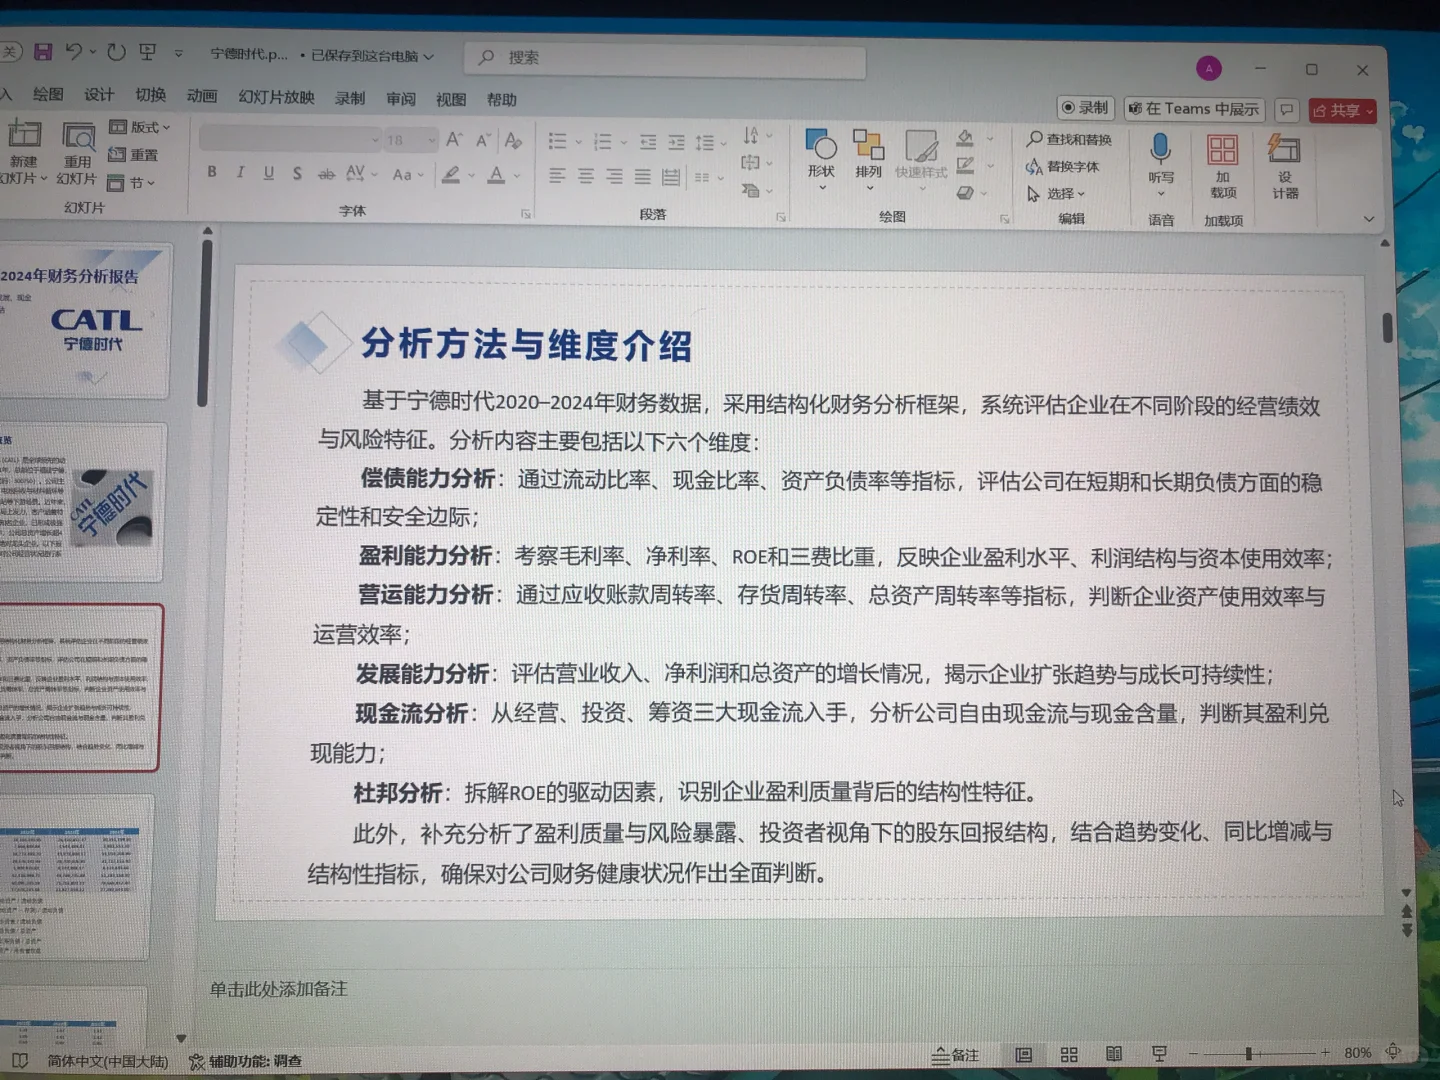Image resolution: width=1440 pixels, height=1080 pixels.
Task: Toggle italic formatting
Action: tap(240, 172)
